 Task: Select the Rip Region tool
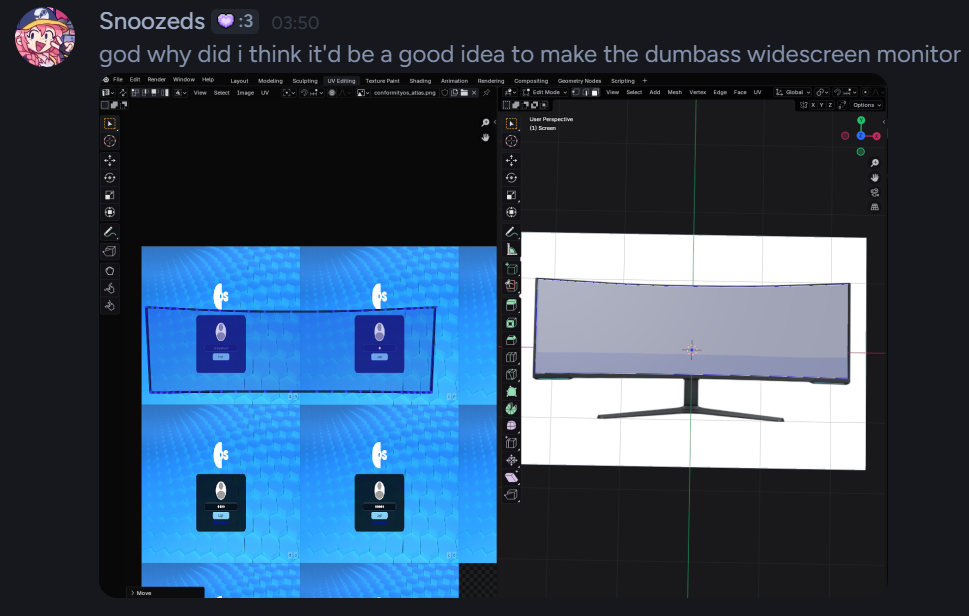pyautogui.click(x=511, y=494)
